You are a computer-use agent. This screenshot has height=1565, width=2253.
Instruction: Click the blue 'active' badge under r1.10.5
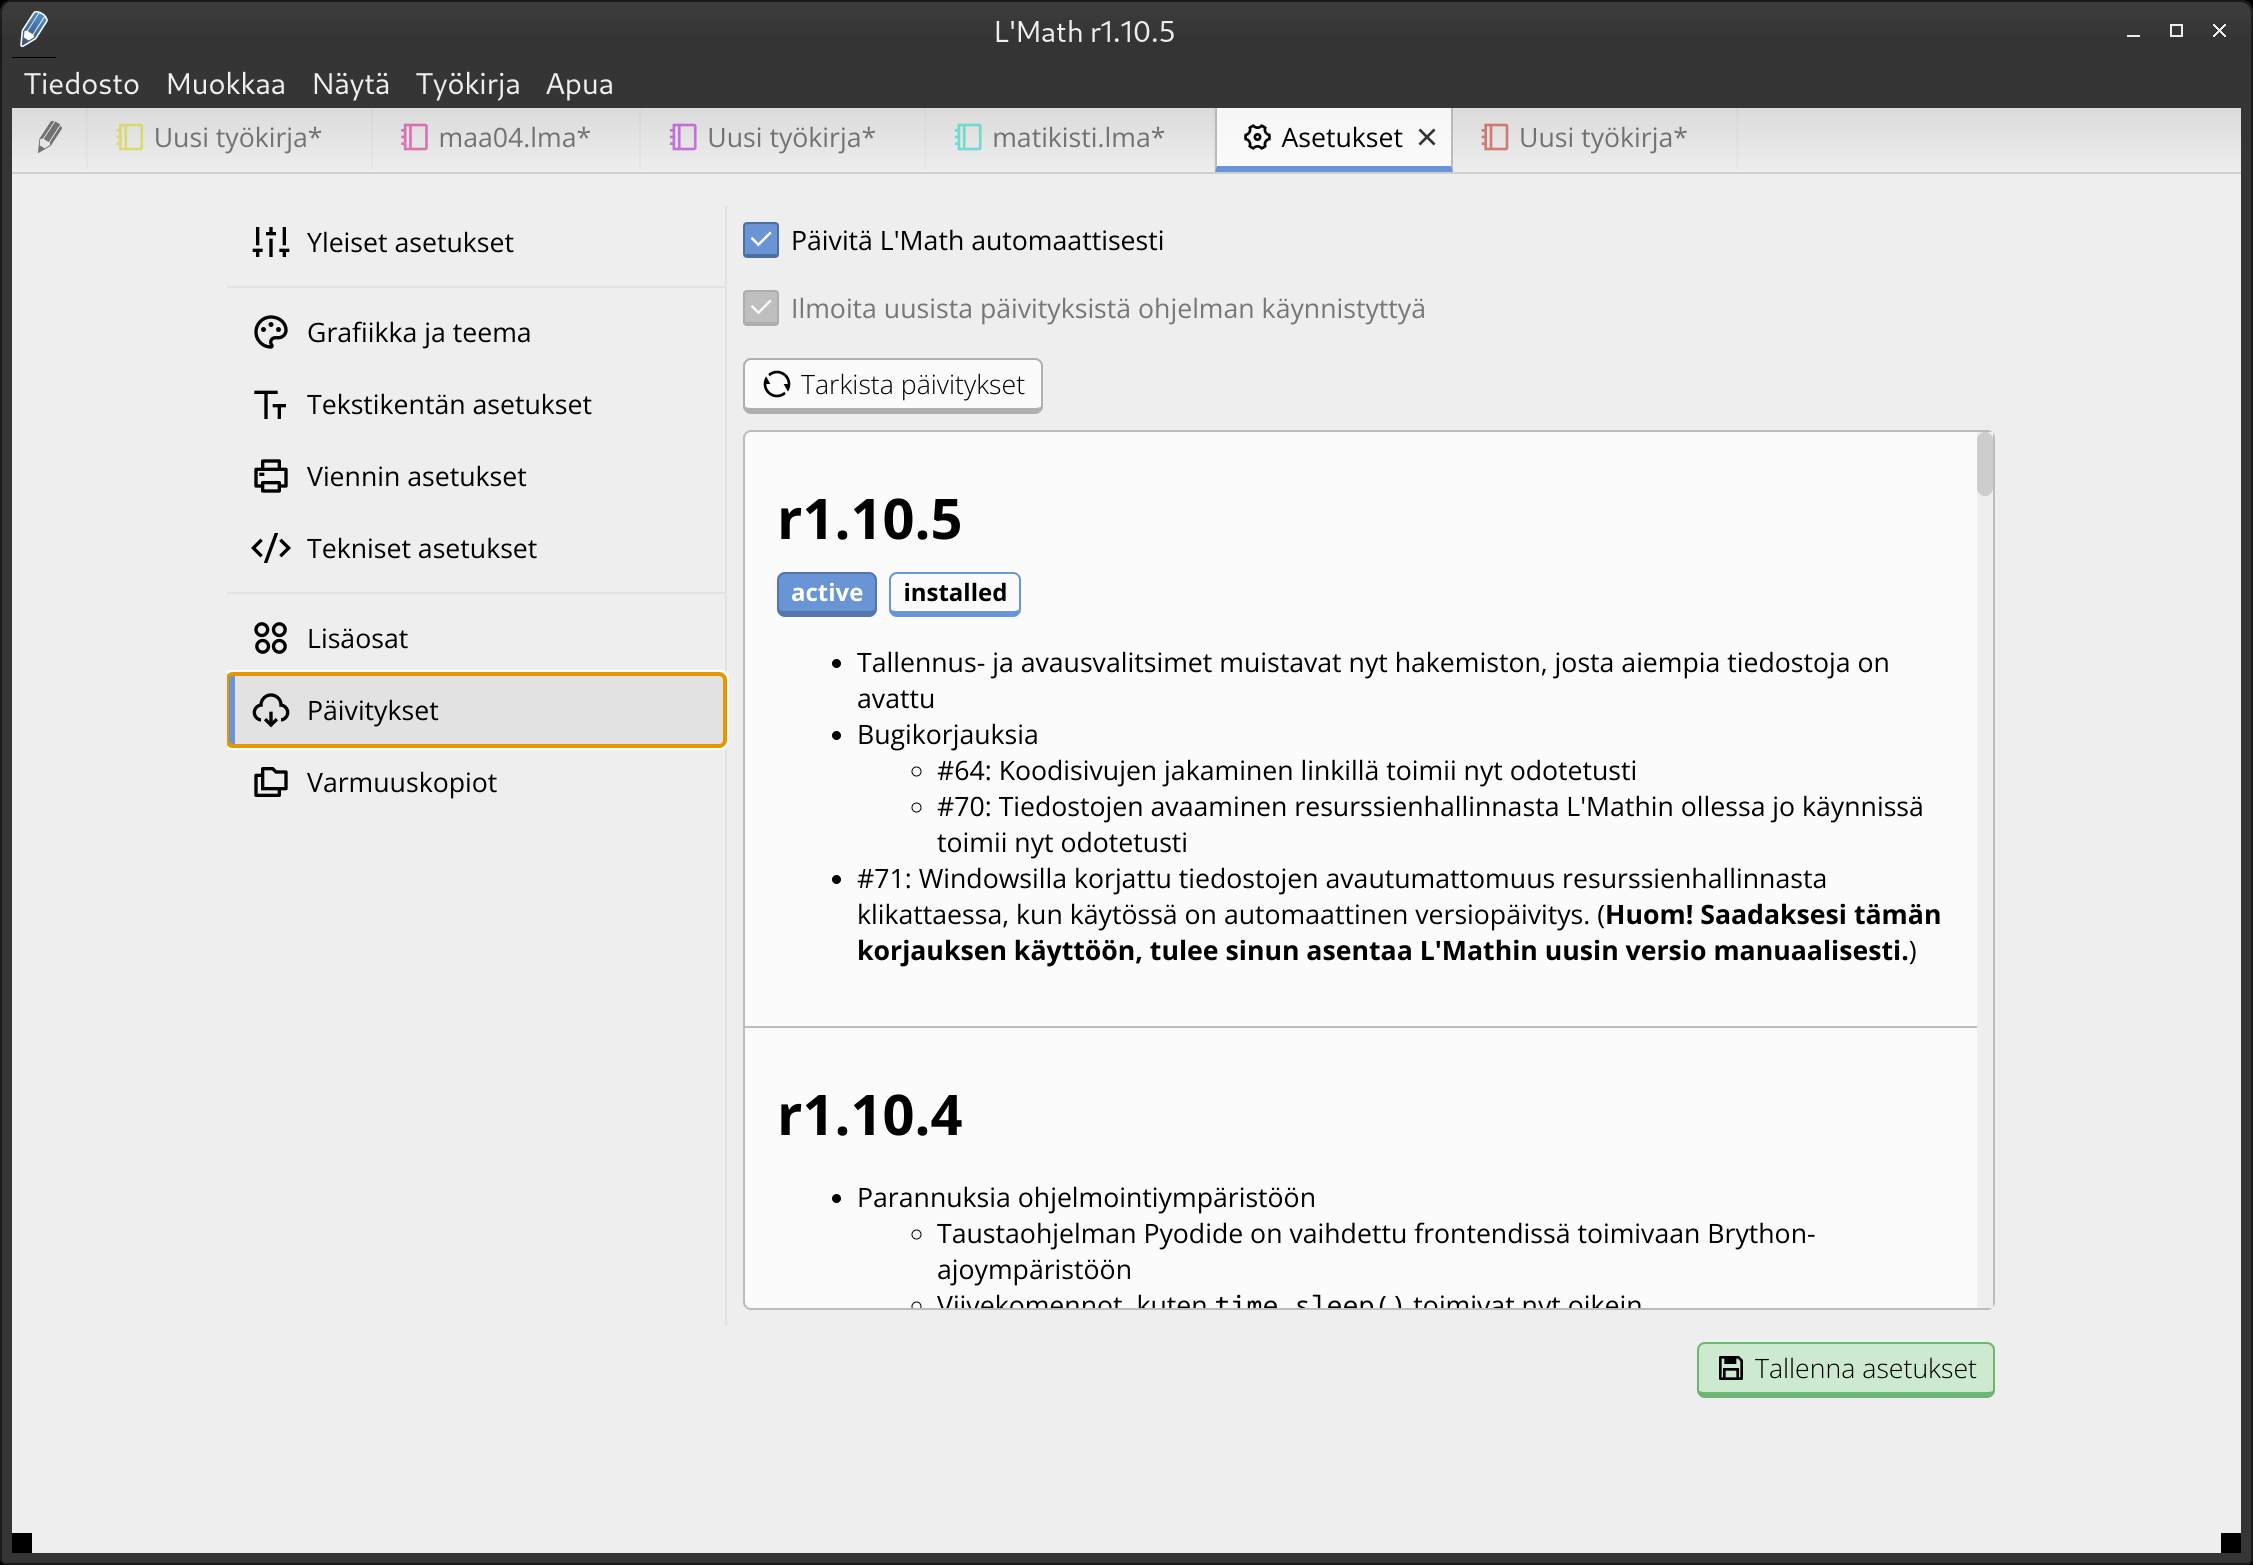click(827, 593)
